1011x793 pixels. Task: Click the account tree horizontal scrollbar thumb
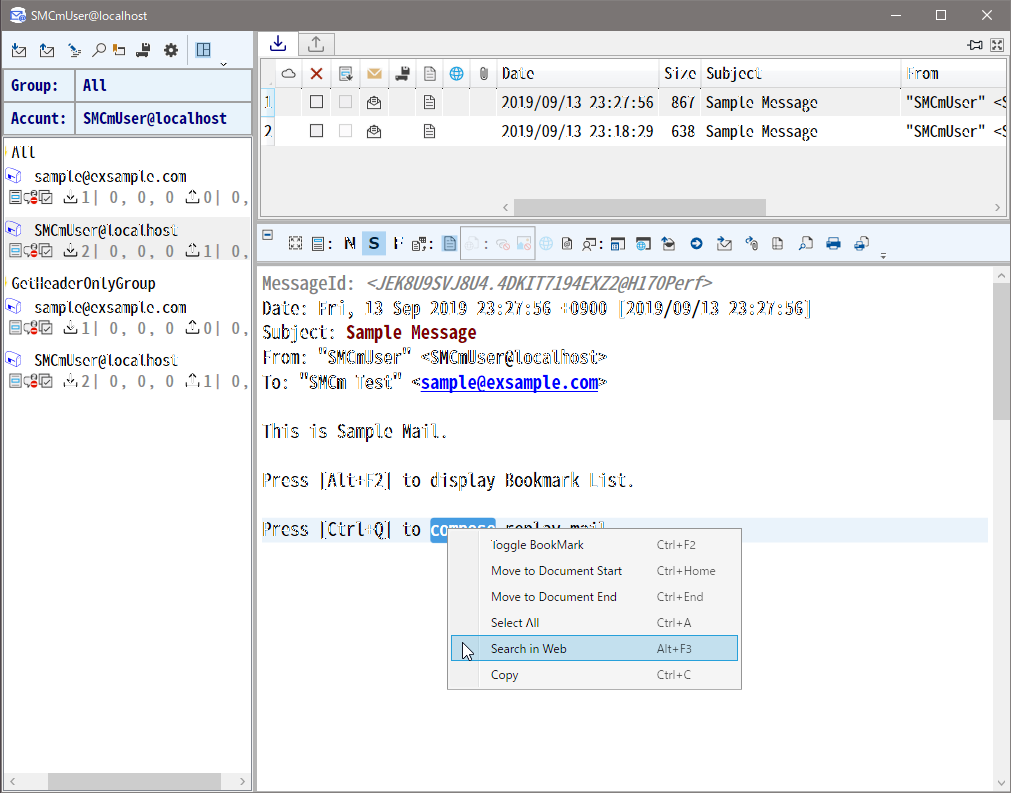[x=134, y=781]
